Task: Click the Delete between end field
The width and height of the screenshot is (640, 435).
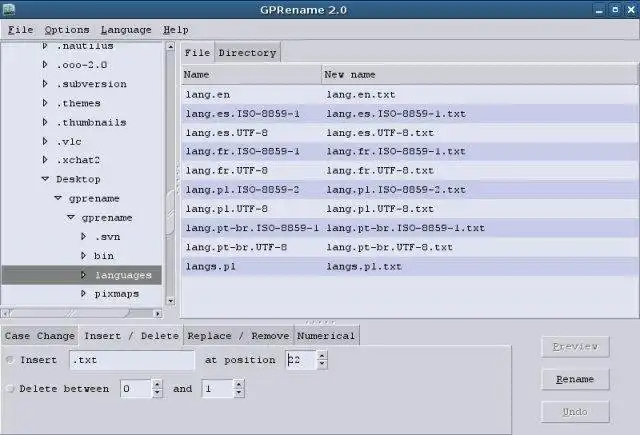Action: (218, 388)
